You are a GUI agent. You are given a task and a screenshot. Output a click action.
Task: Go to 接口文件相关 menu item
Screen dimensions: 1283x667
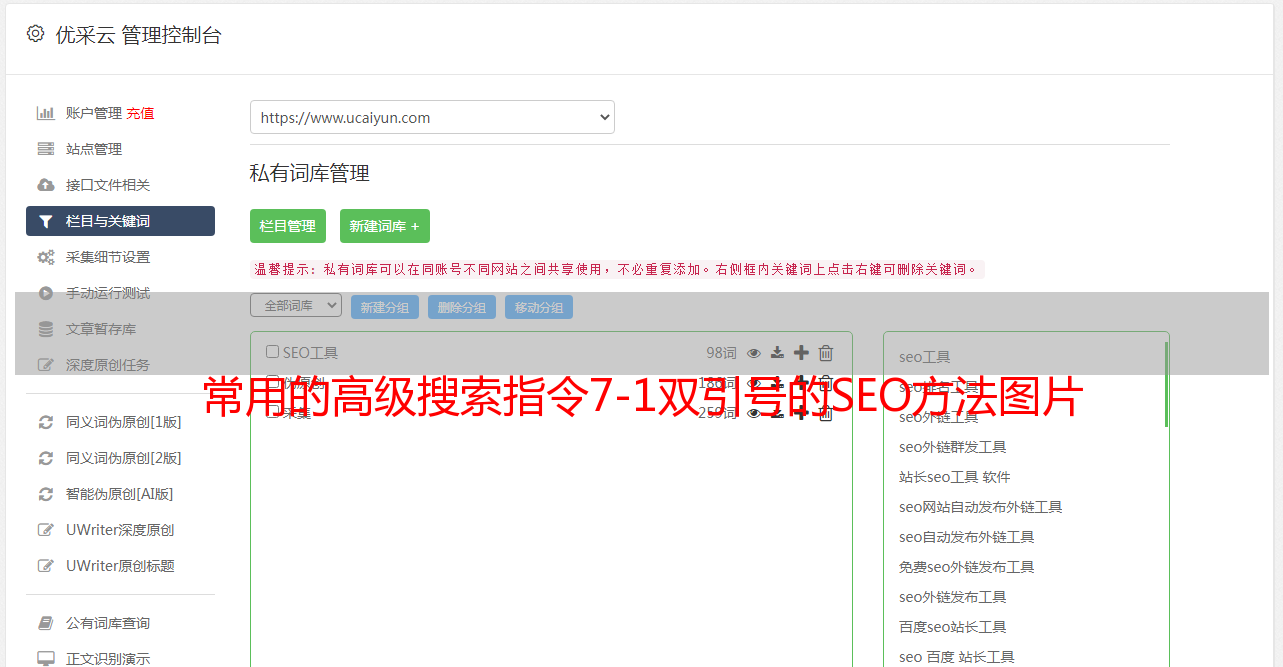pyautogui.click(x=108, y=185)
